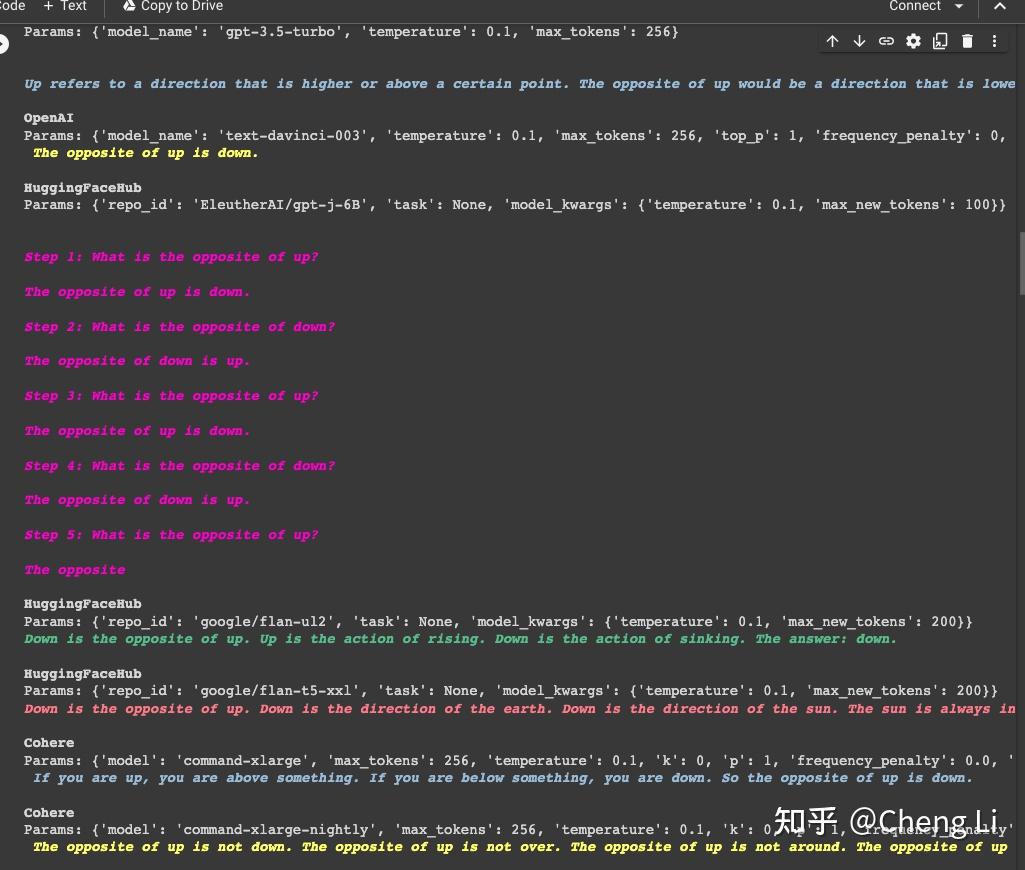The image size is (1025, 870).
Task: Click the Copy to Drive button
Action: (x=173, y=6)
